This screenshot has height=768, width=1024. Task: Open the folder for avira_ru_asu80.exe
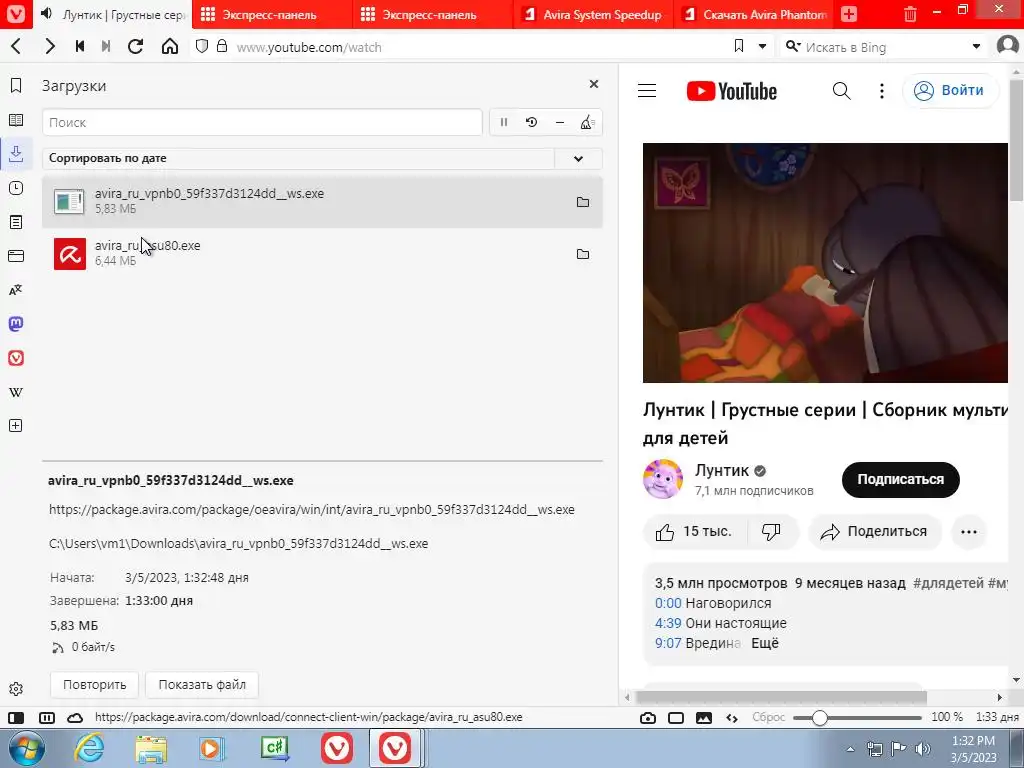(583, 254)
